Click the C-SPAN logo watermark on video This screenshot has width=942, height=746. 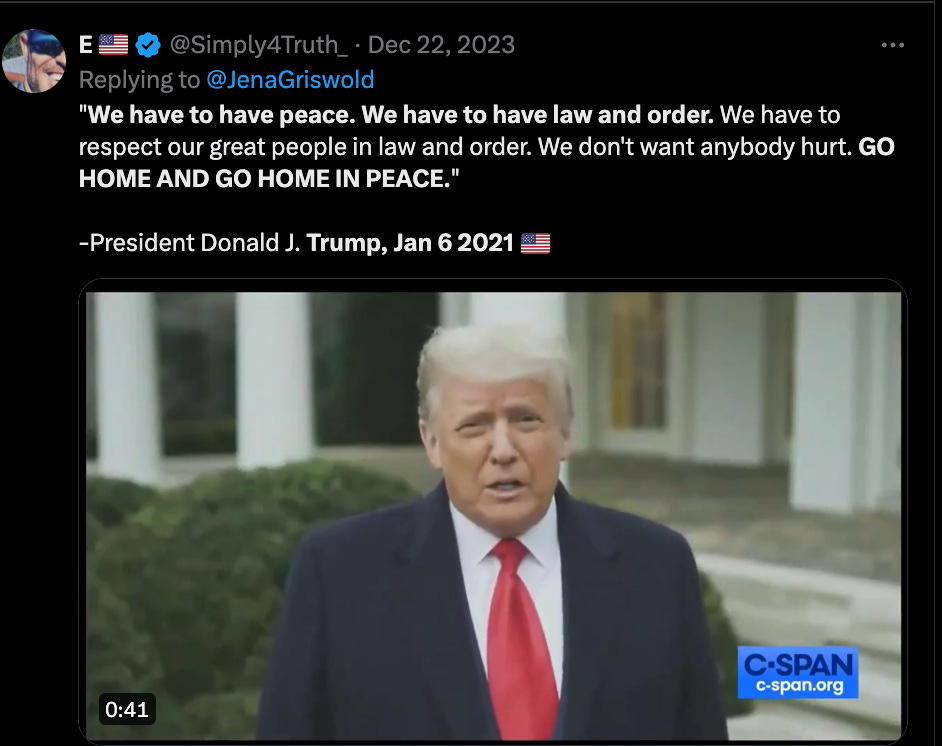click(798, 672)
